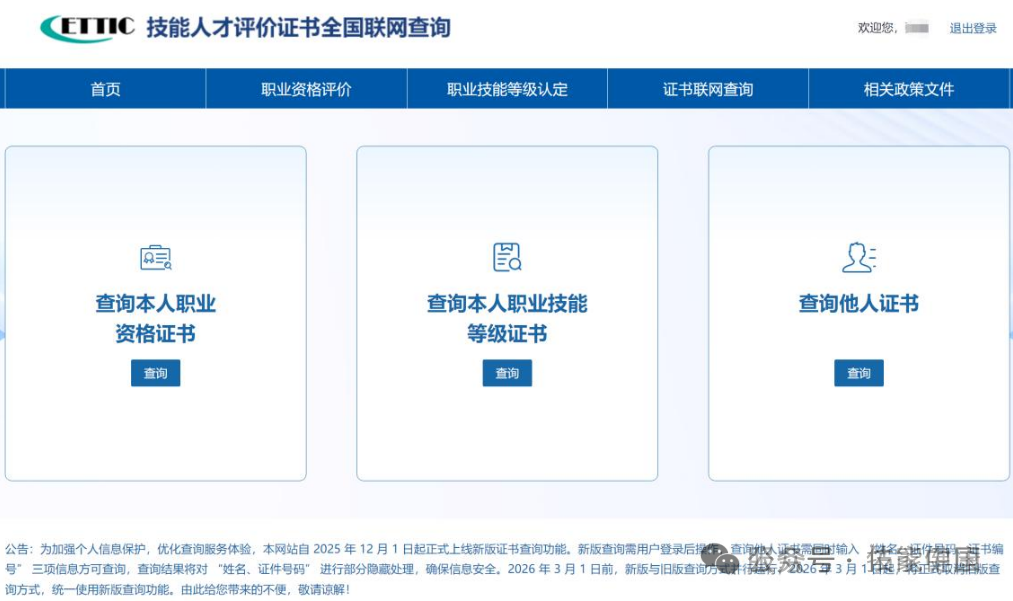Open the 职业资格评价 menu
The width and height of the screenshot is (1013, 601).
coord(305,89)
